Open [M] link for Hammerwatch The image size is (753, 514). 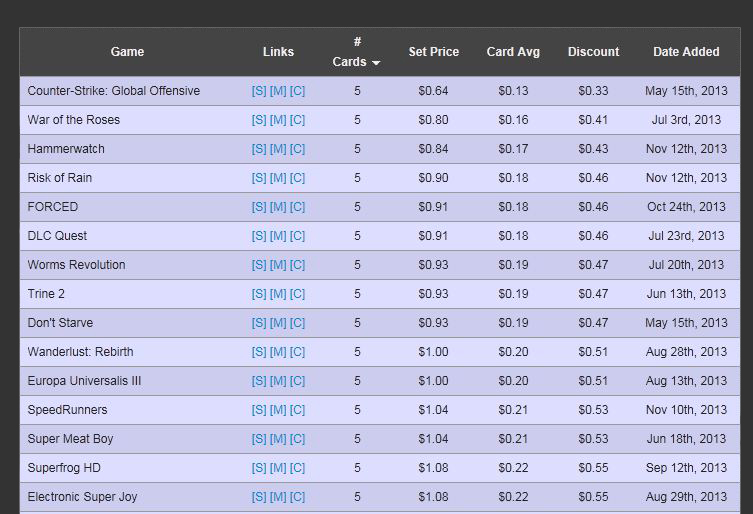pyautogui.click(x=278, y=149)
